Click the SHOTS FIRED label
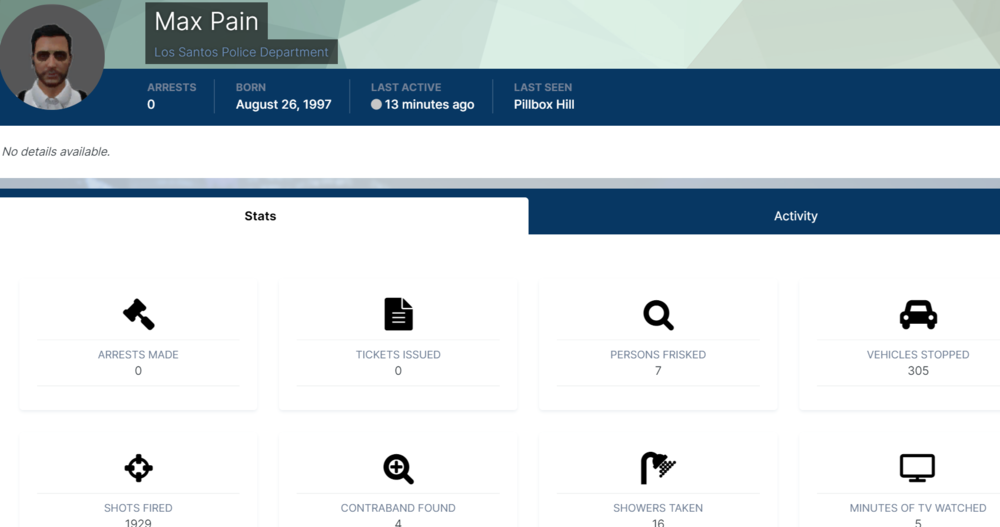Image resolution: width=1000 pixels, height=527 pixels. pyautogui.click(x=138, y=508)
